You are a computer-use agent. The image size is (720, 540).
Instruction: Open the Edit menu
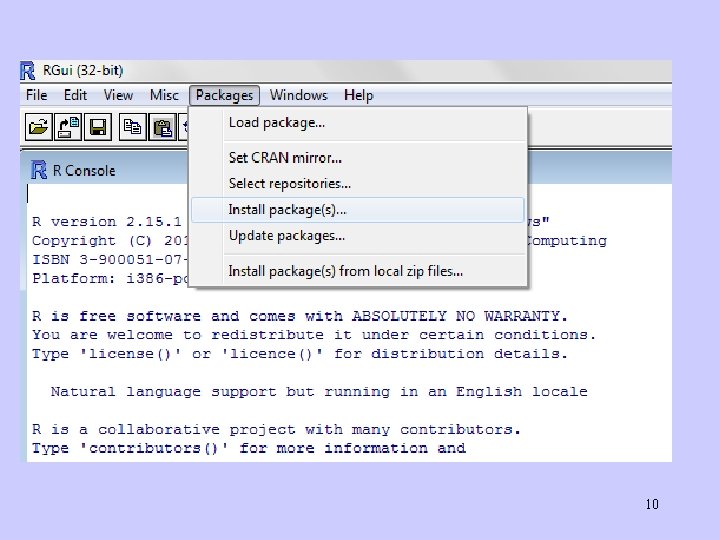[75, 95]
